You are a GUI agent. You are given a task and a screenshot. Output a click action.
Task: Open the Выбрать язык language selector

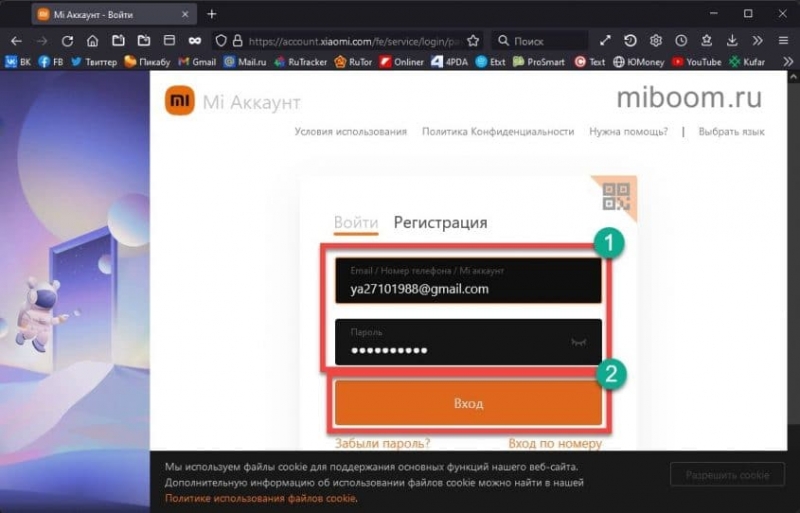tap(732, 132)
